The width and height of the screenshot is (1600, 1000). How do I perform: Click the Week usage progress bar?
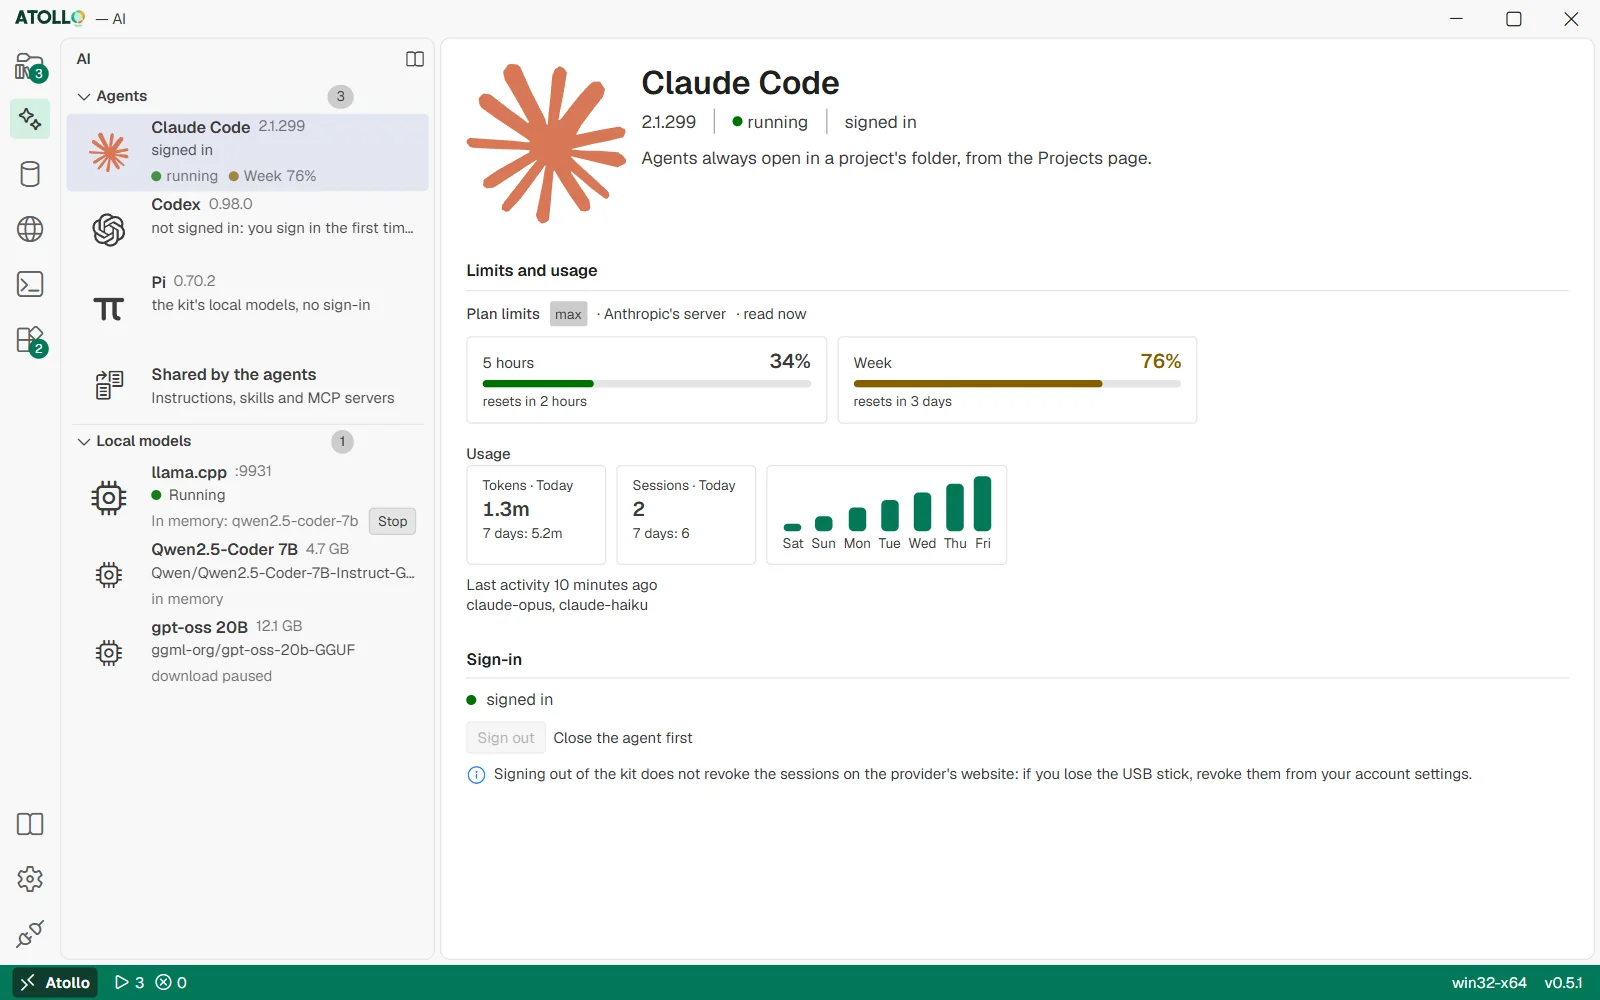coord(1017,384)
